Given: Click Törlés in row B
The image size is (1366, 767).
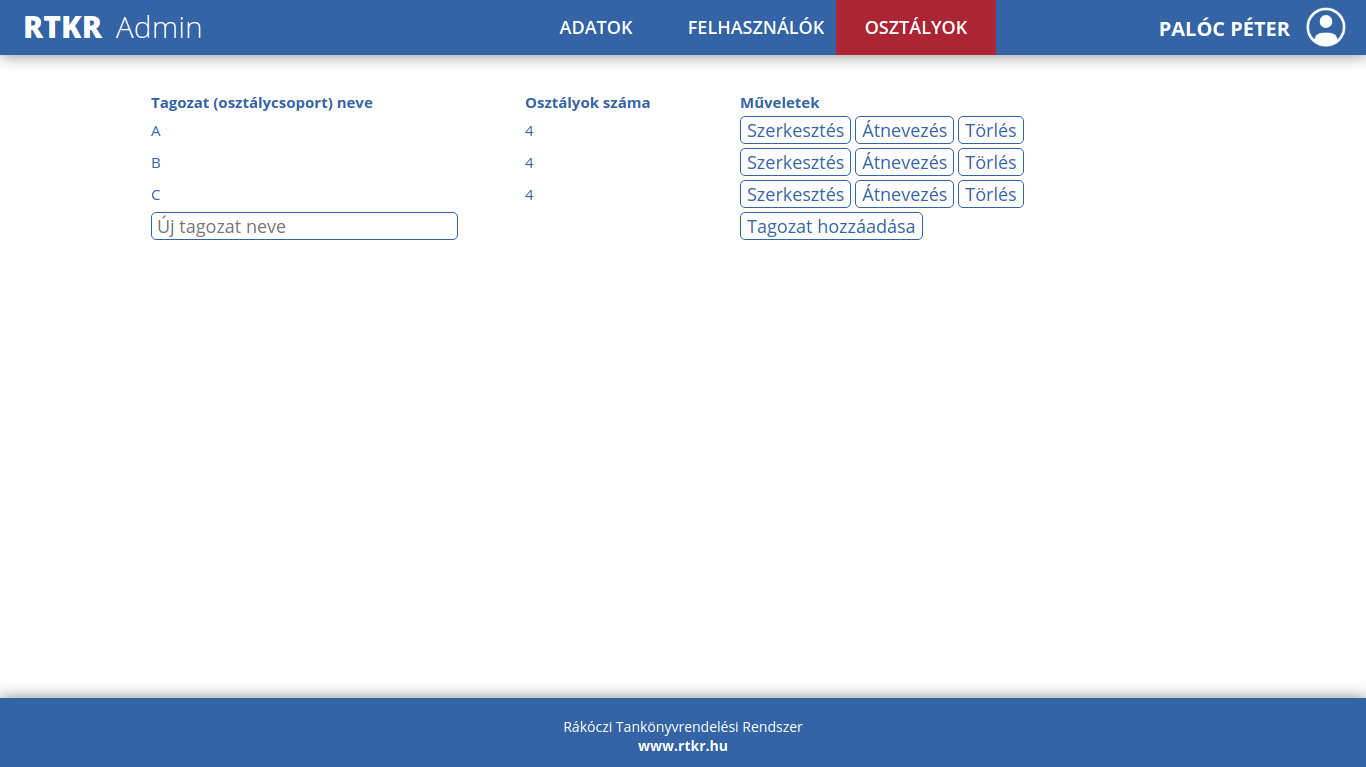Looking at the screenshot, I should click(990, 162).
